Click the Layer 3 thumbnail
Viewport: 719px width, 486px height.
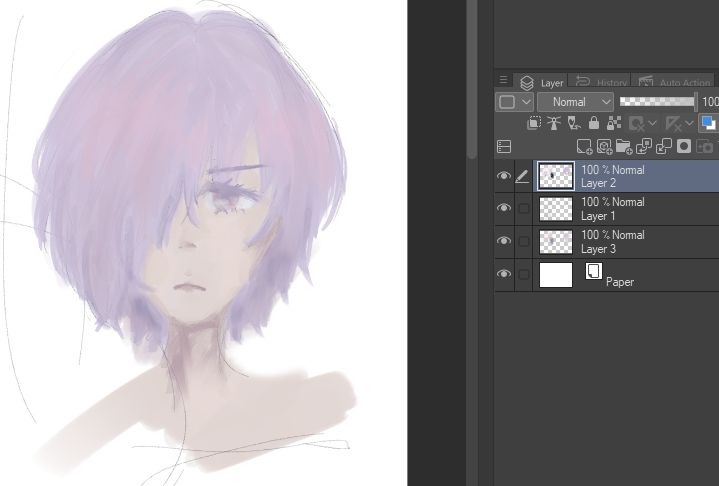coord(556,242)
